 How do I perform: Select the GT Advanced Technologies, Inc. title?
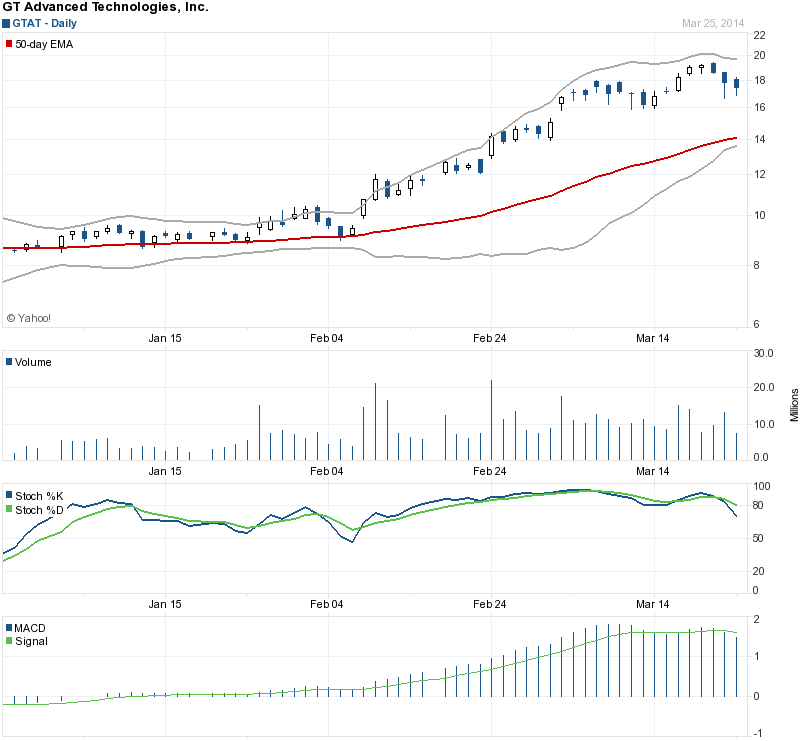105,7
